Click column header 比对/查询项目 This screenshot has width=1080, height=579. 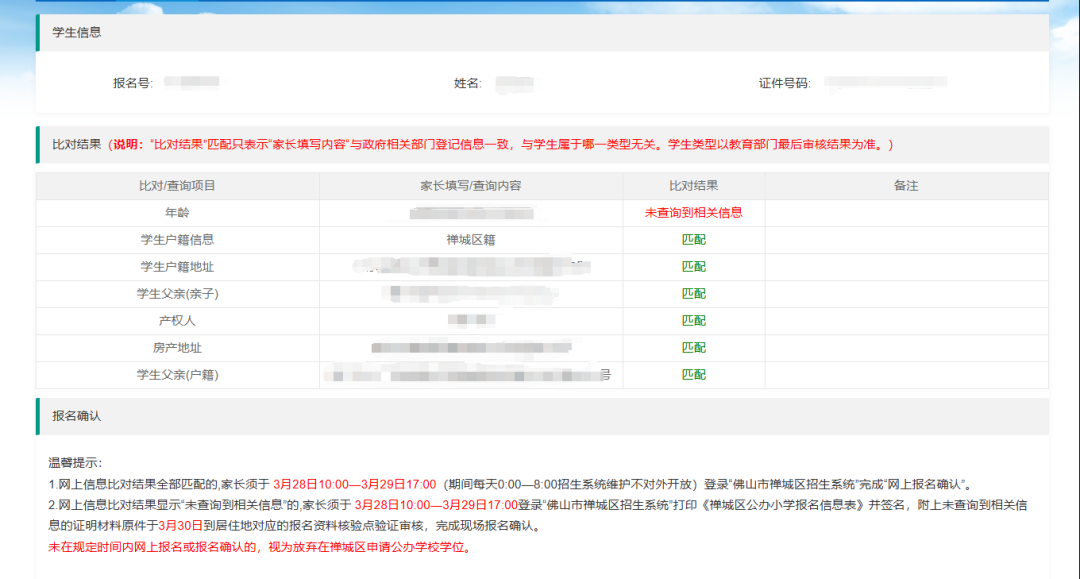point(177,186)
